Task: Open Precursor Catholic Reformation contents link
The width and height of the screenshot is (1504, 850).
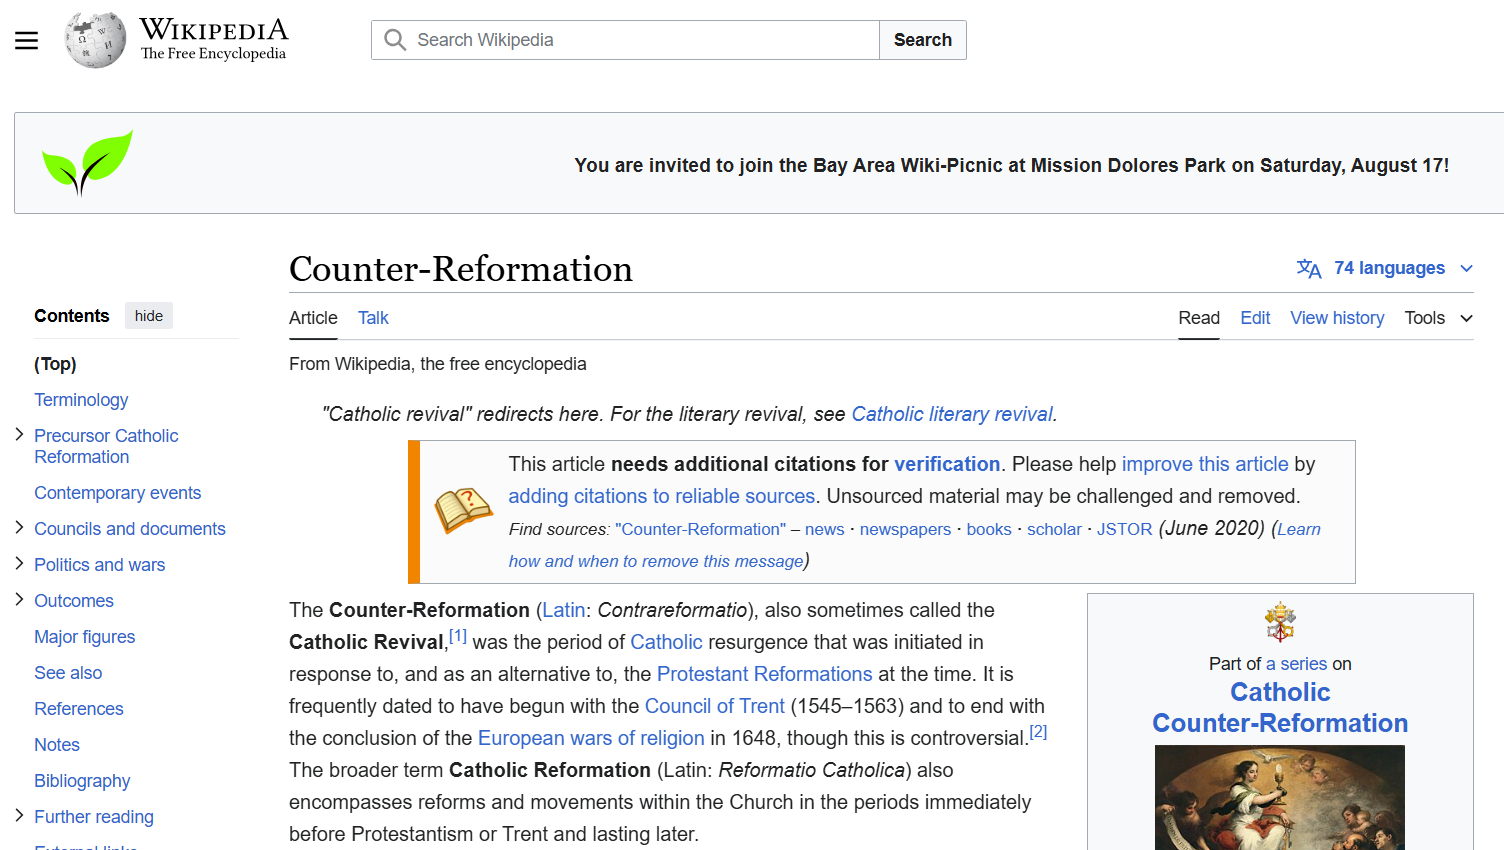Action: (106, 446)
